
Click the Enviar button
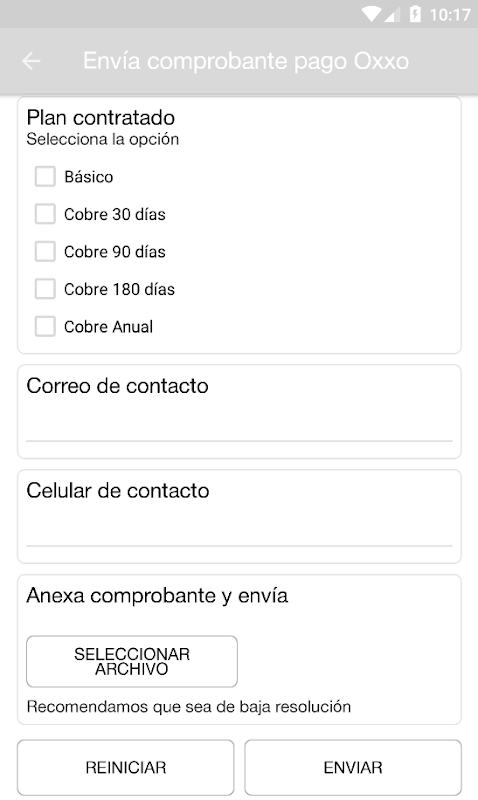(x=353, y=767)
